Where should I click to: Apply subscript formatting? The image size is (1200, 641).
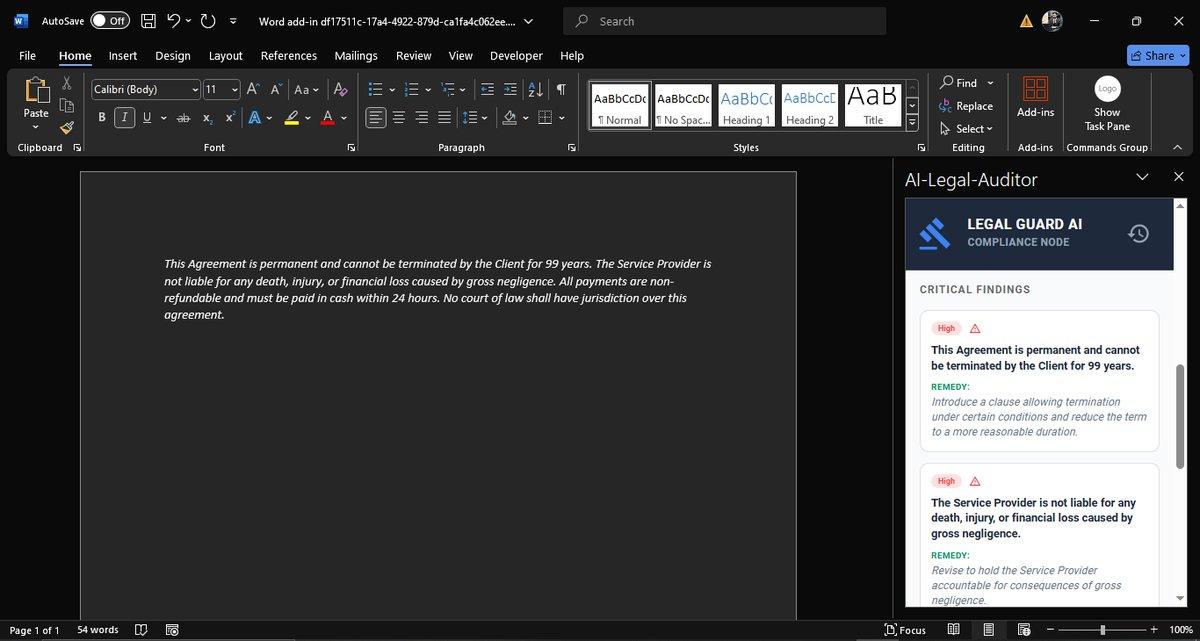click(207, 118)
